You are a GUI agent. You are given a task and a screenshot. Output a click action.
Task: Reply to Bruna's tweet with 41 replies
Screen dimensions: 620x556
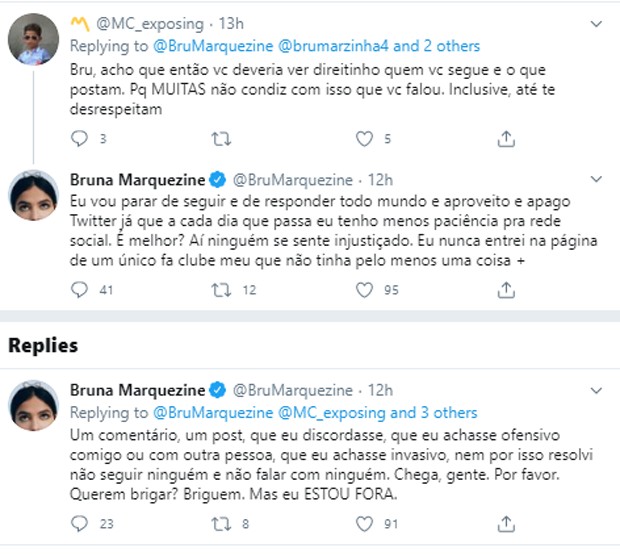coord(79,290)
